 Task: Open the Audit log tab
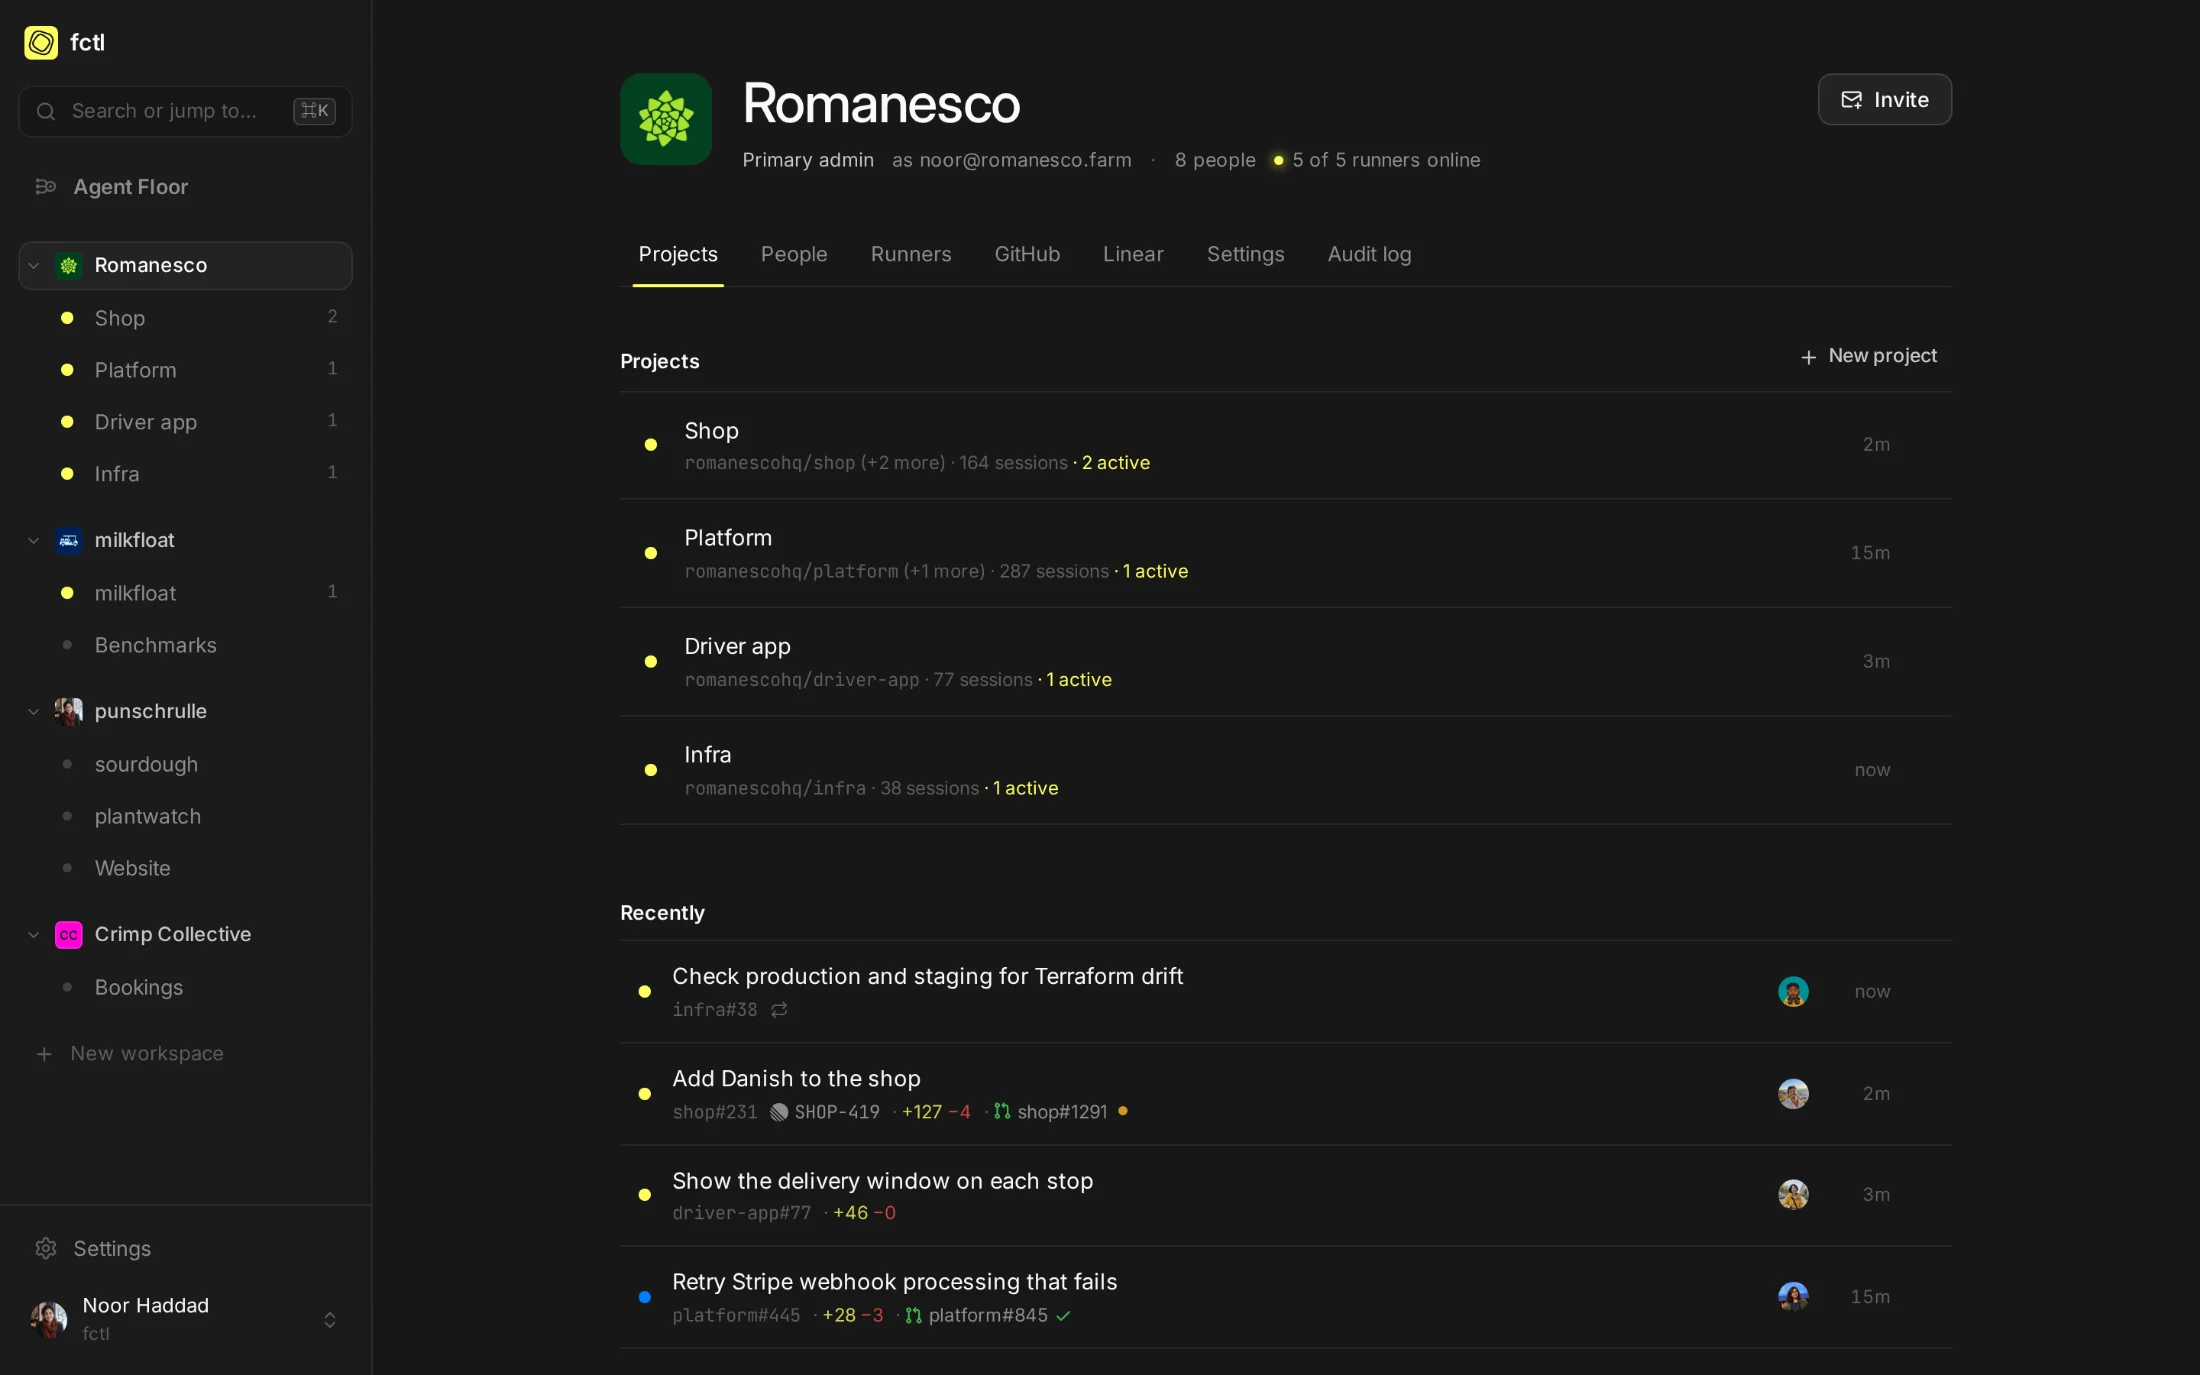pyautogui.click(x=1369, y=255)
